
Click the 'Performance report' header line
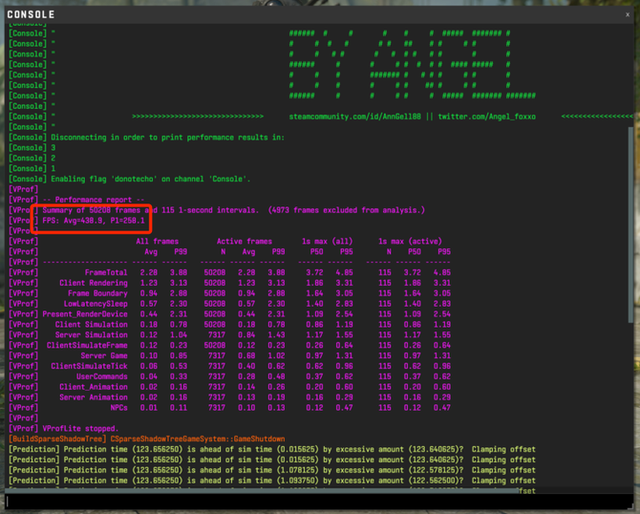pyautogui.click(x=90, y=200)
